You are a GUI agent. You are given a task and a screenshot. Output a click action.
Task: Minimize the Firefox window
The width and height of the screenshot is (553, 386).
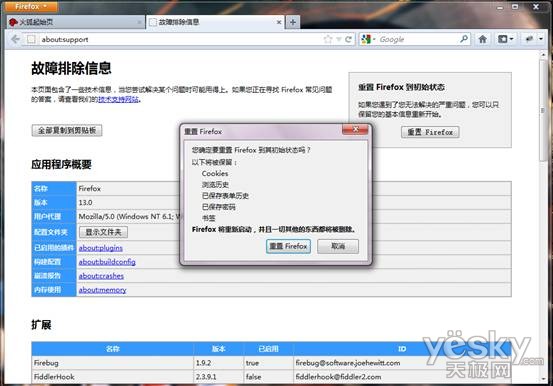click(x=500, y=7)
